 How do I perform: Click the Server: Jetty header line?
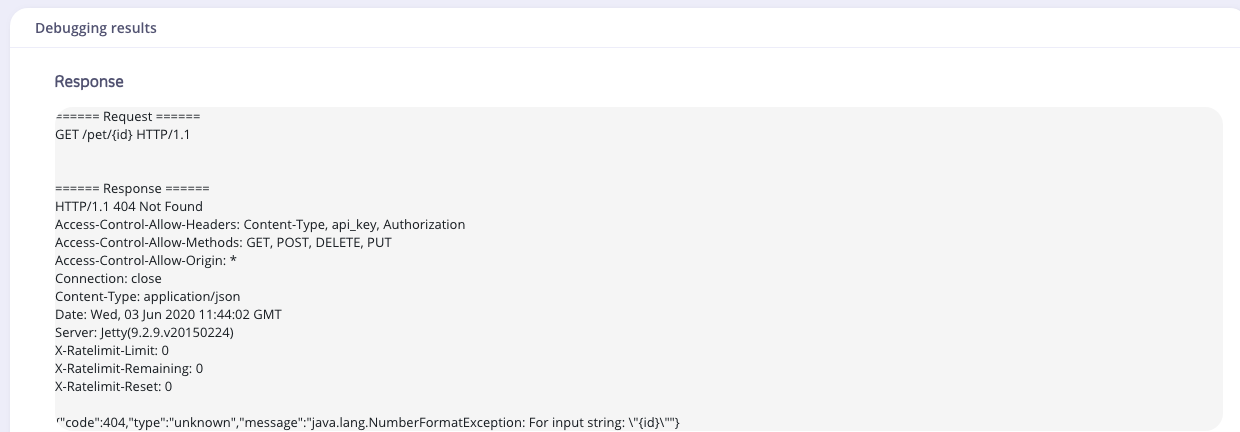point(144,332)
